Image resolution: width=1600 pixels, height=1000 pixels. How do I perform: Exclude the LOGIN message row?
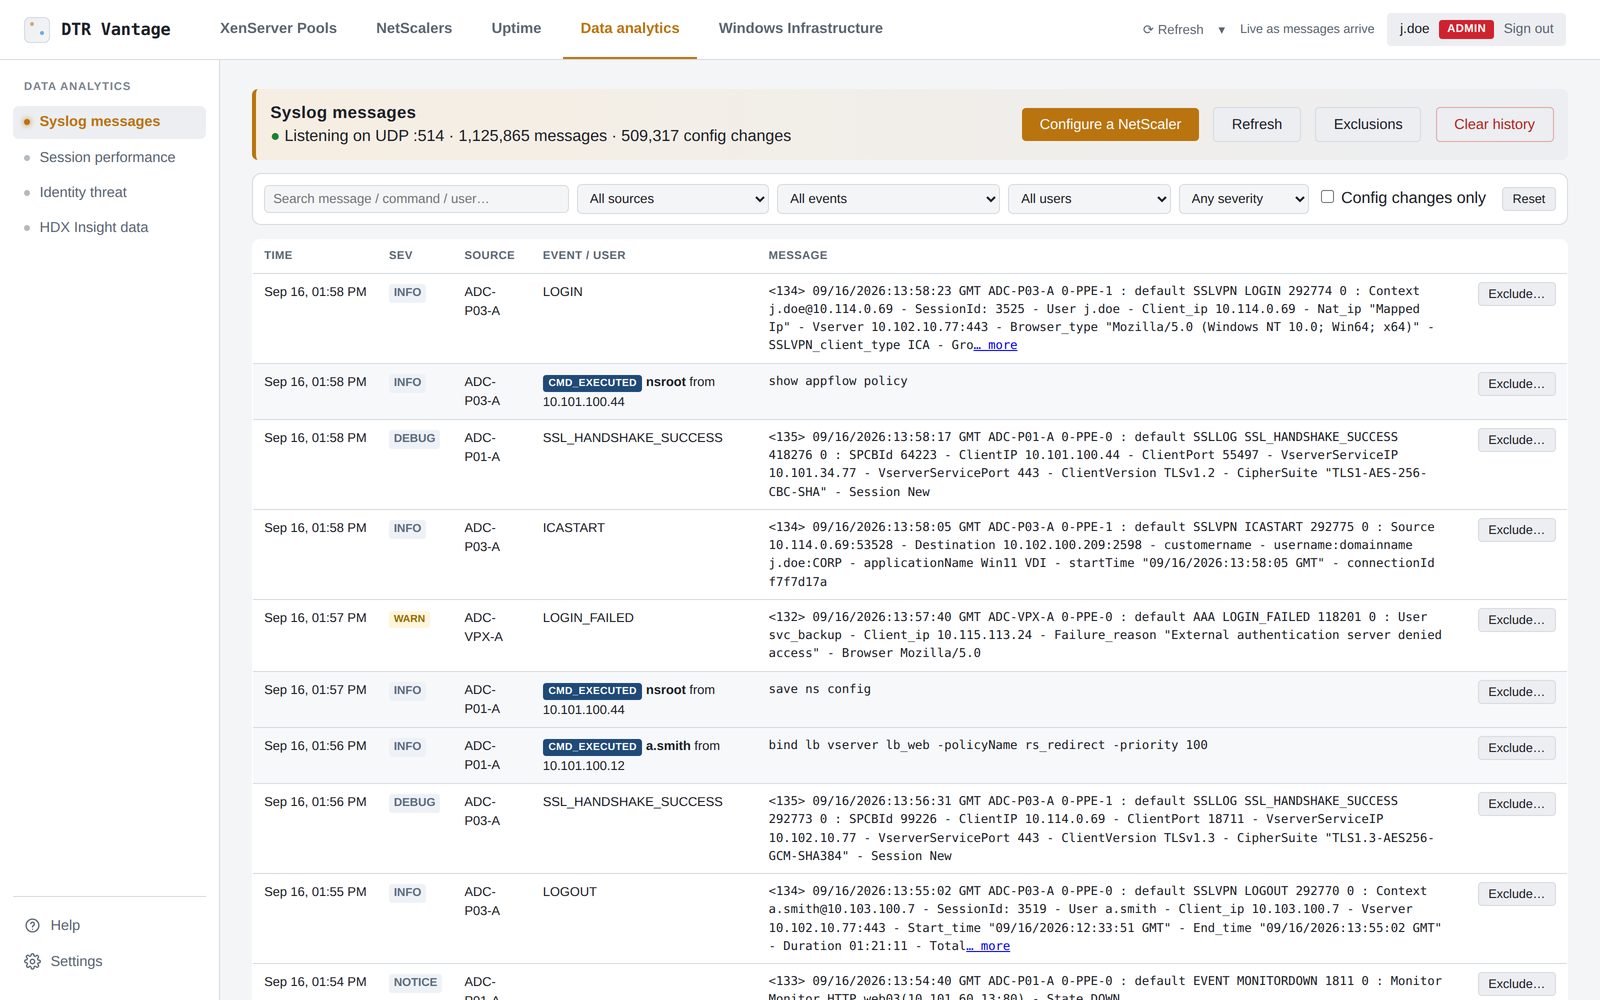(1516, 294)
